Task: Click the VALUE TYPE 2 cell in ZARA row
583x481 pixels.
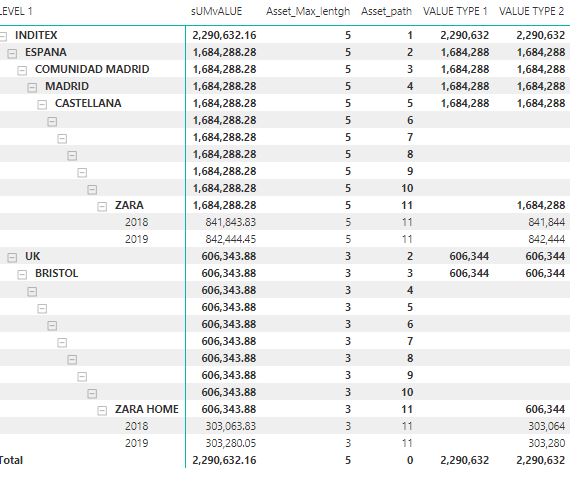Action: (541, 205)
